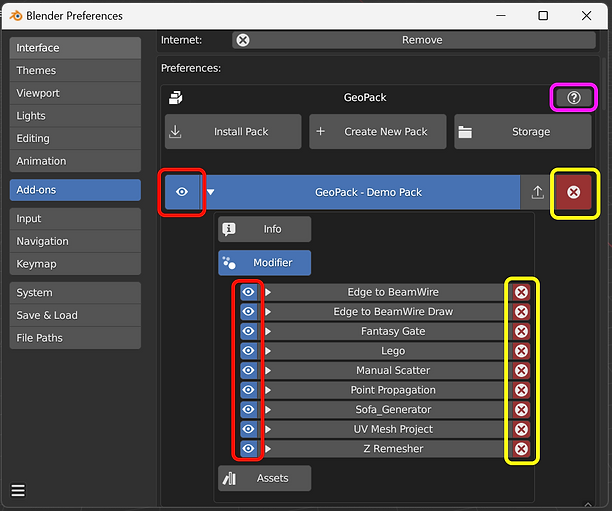The width and height of the screenshot is (612, 511).
Task: Open the Interface preferences section
Action: tap(75, 48)
